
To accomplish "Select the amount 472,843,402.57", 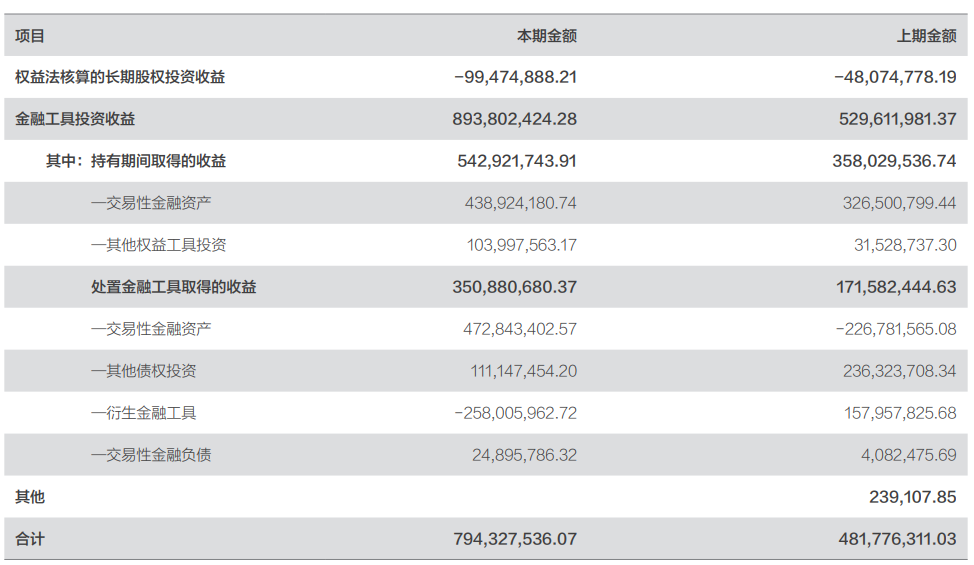I will (521, 329).
